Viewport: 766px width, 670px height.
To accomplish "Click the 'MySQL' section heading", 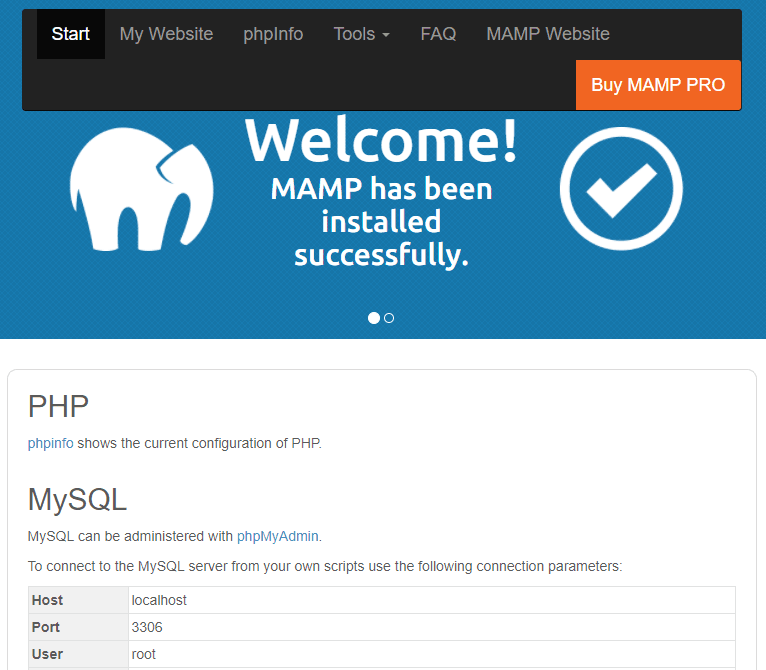I will pyautogui.click(x=77, y=499).
